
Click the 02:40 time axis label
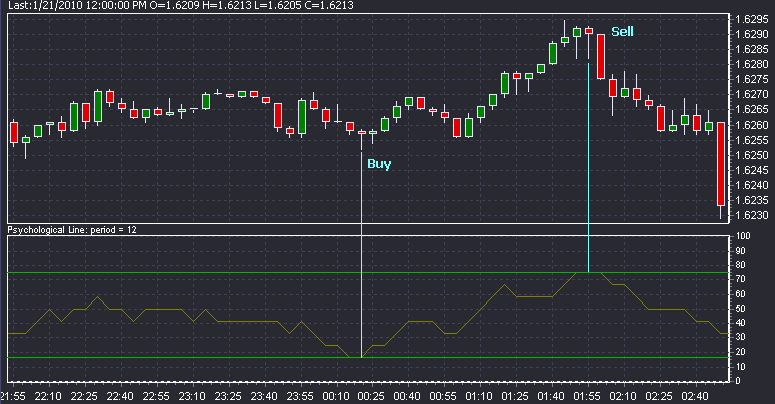click(694, 396)
